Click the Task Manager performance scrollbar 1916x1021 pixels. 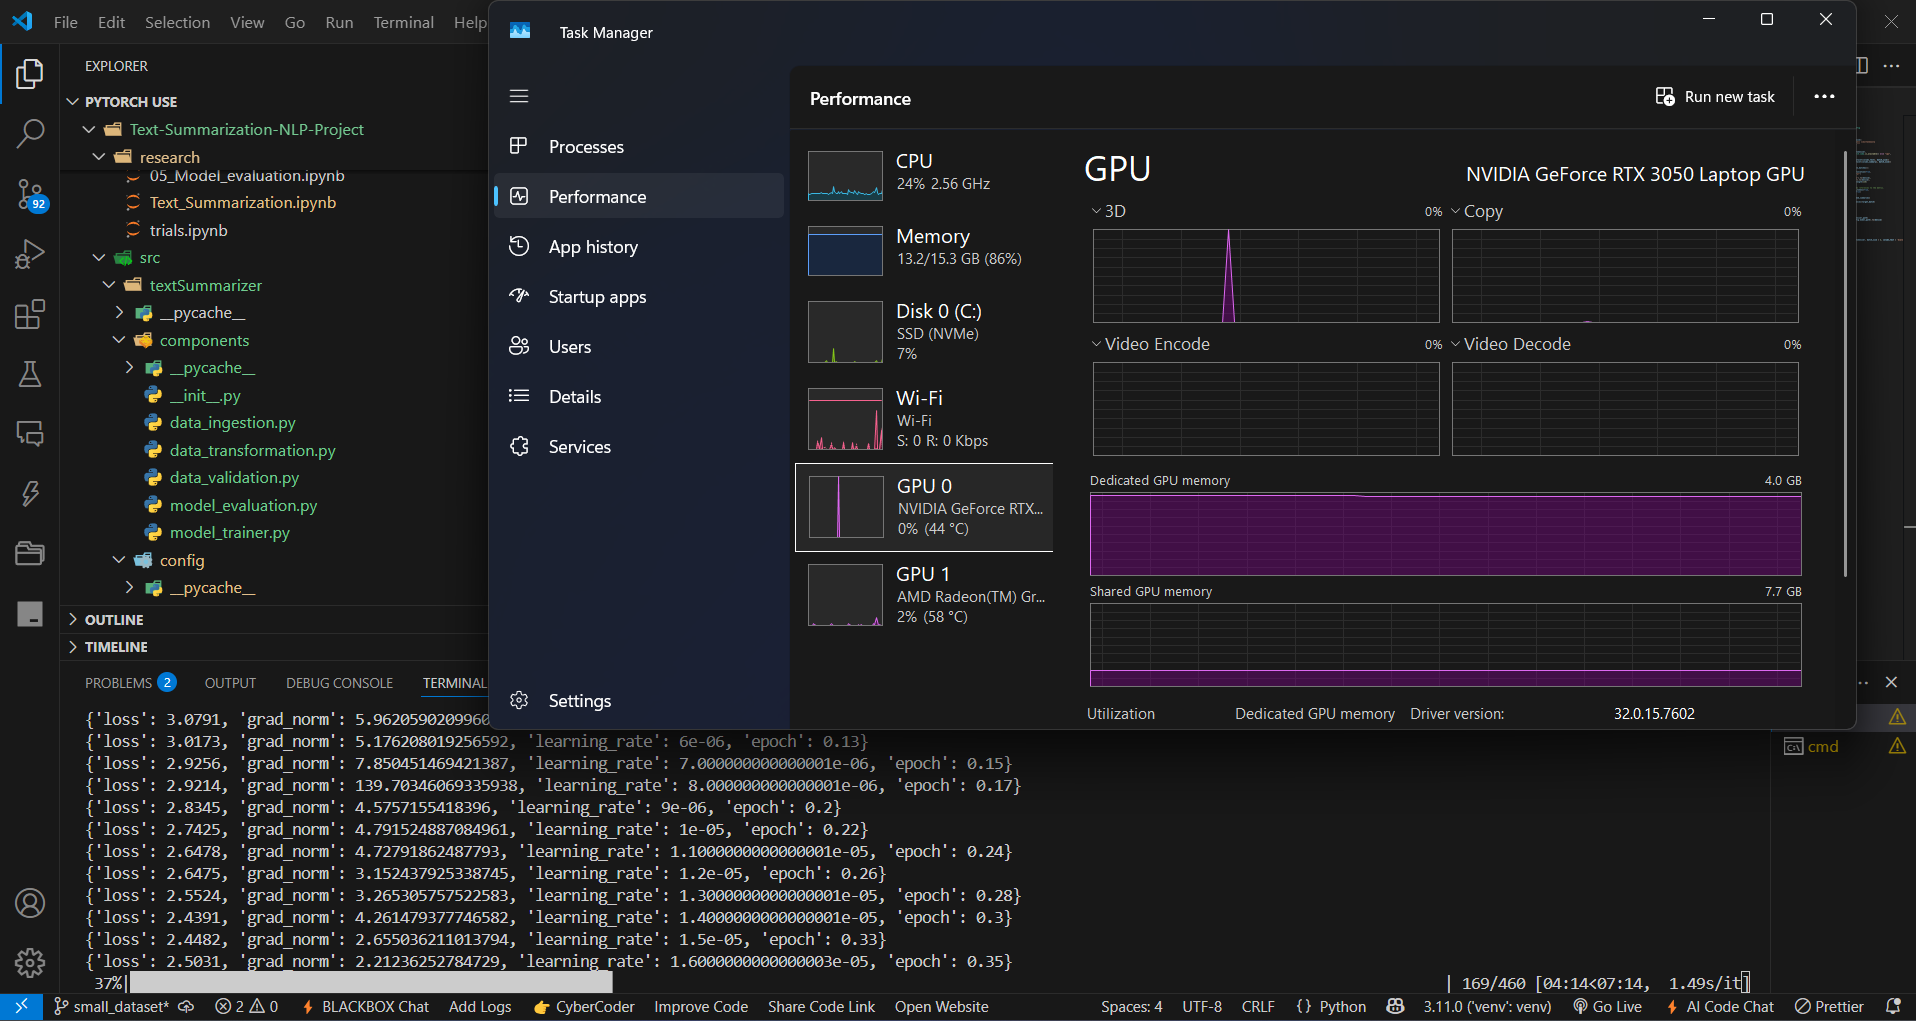(x=1845, y=364)
